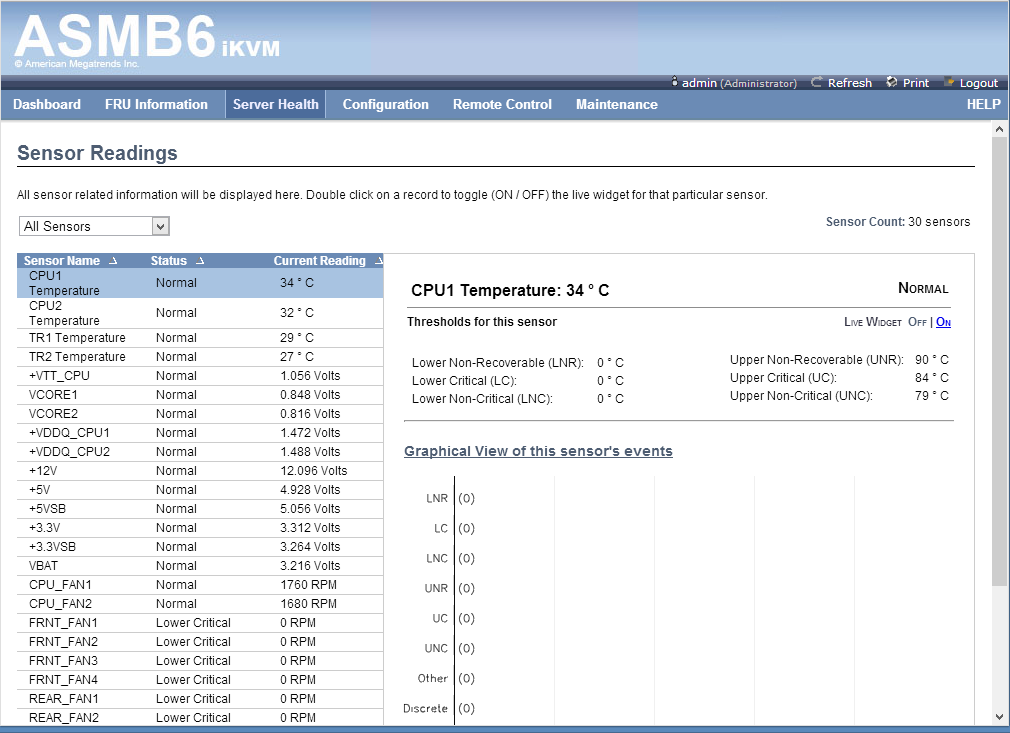
Task: Click the HELP link
Action: (983, 104)
